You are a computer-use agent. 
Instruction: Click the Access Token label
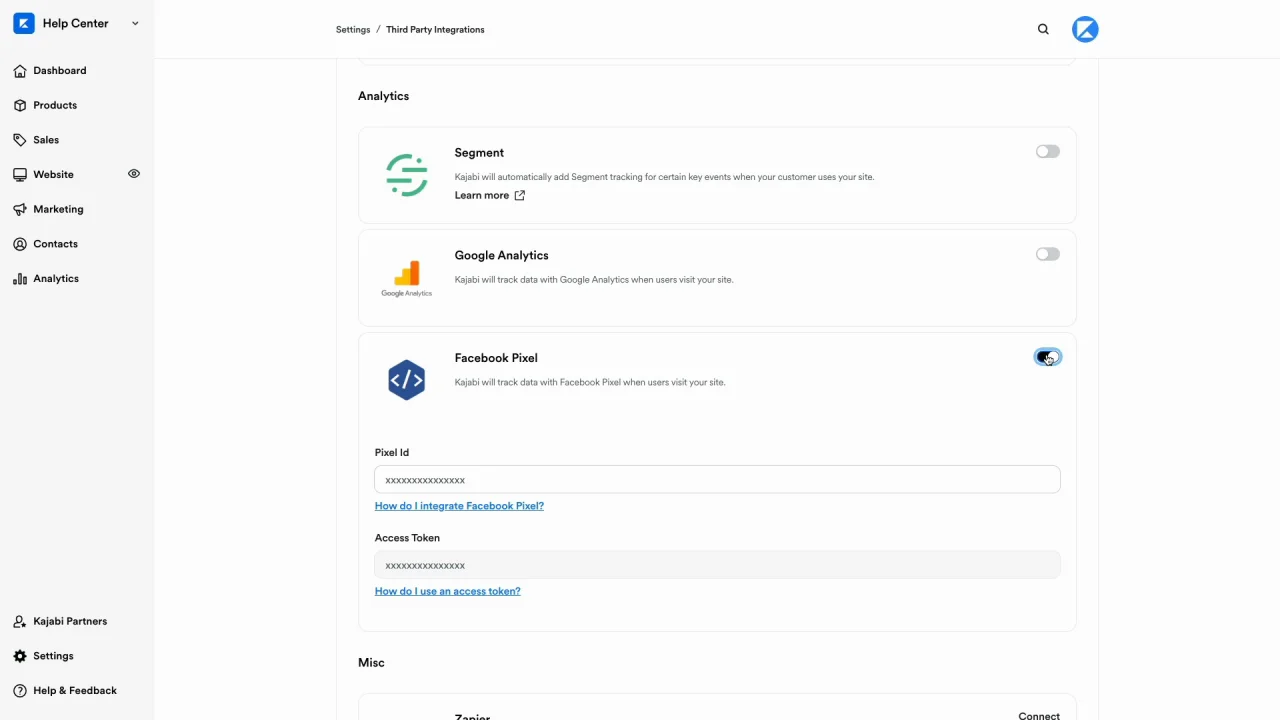tap(407, 538)
